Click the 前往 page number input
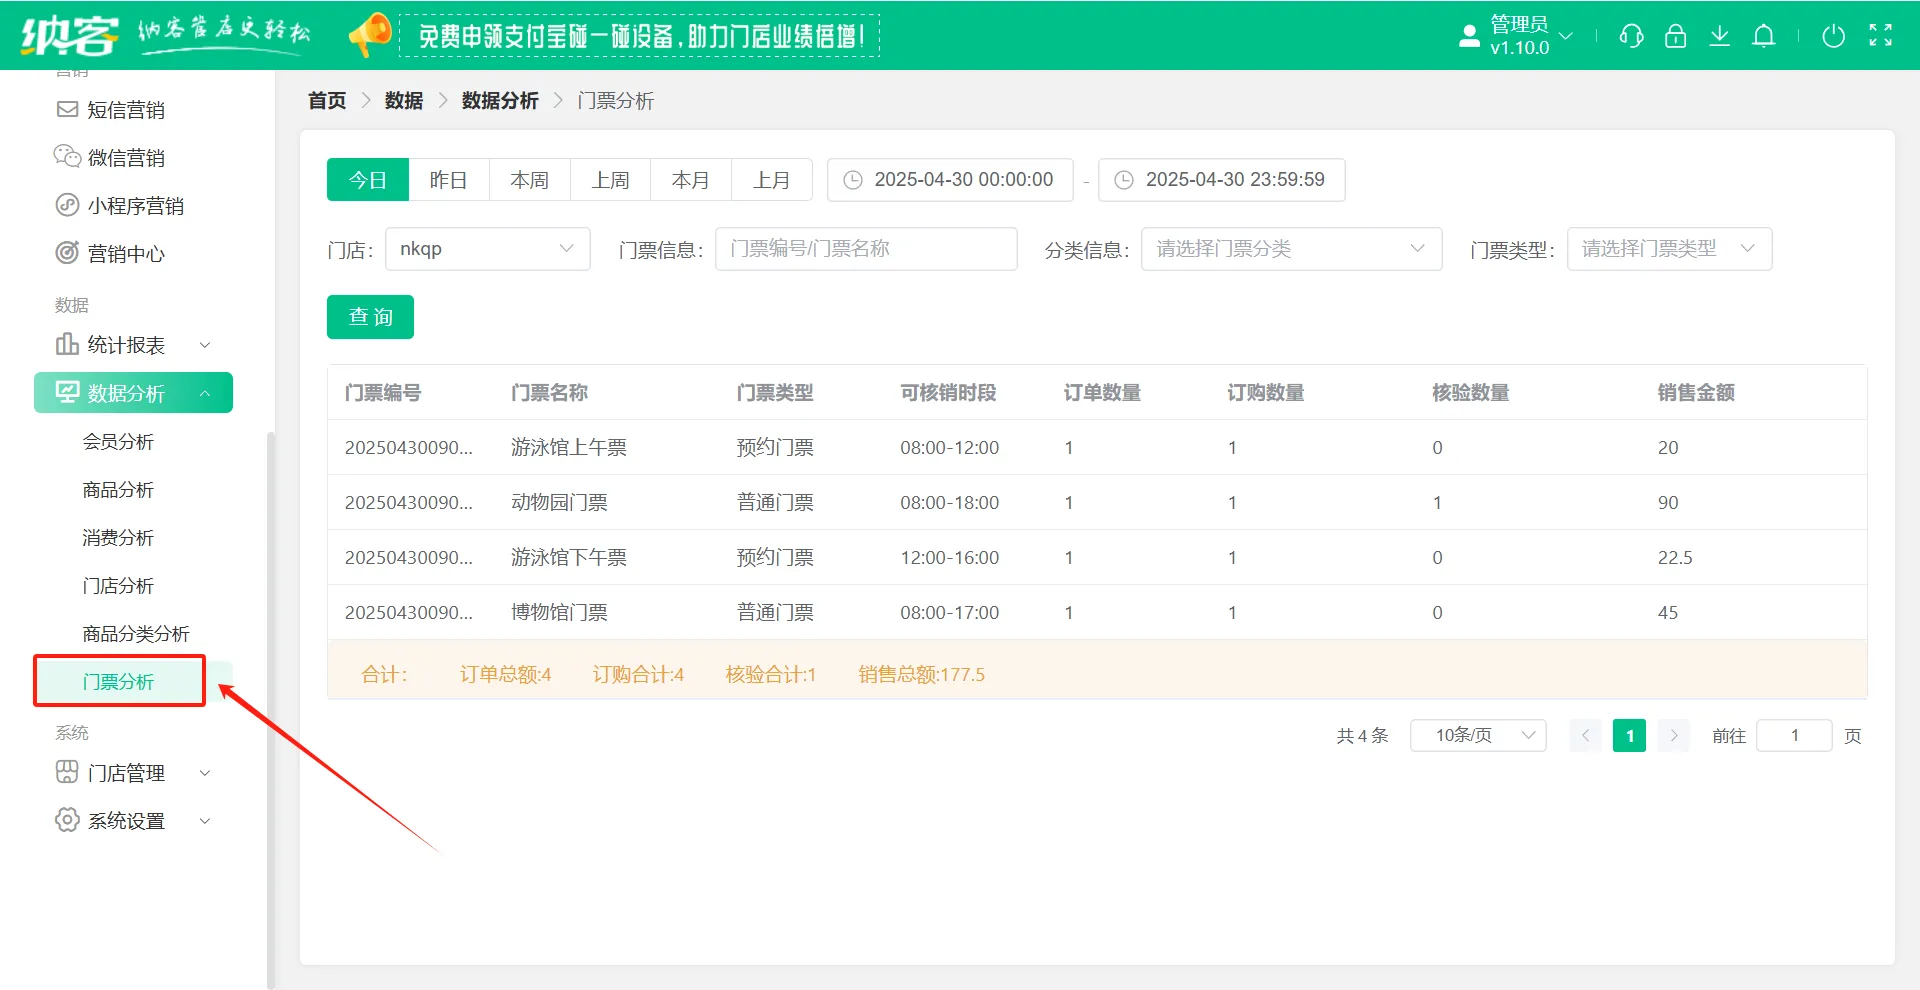The image size is (1920, 990). (x=1795, y=736)
